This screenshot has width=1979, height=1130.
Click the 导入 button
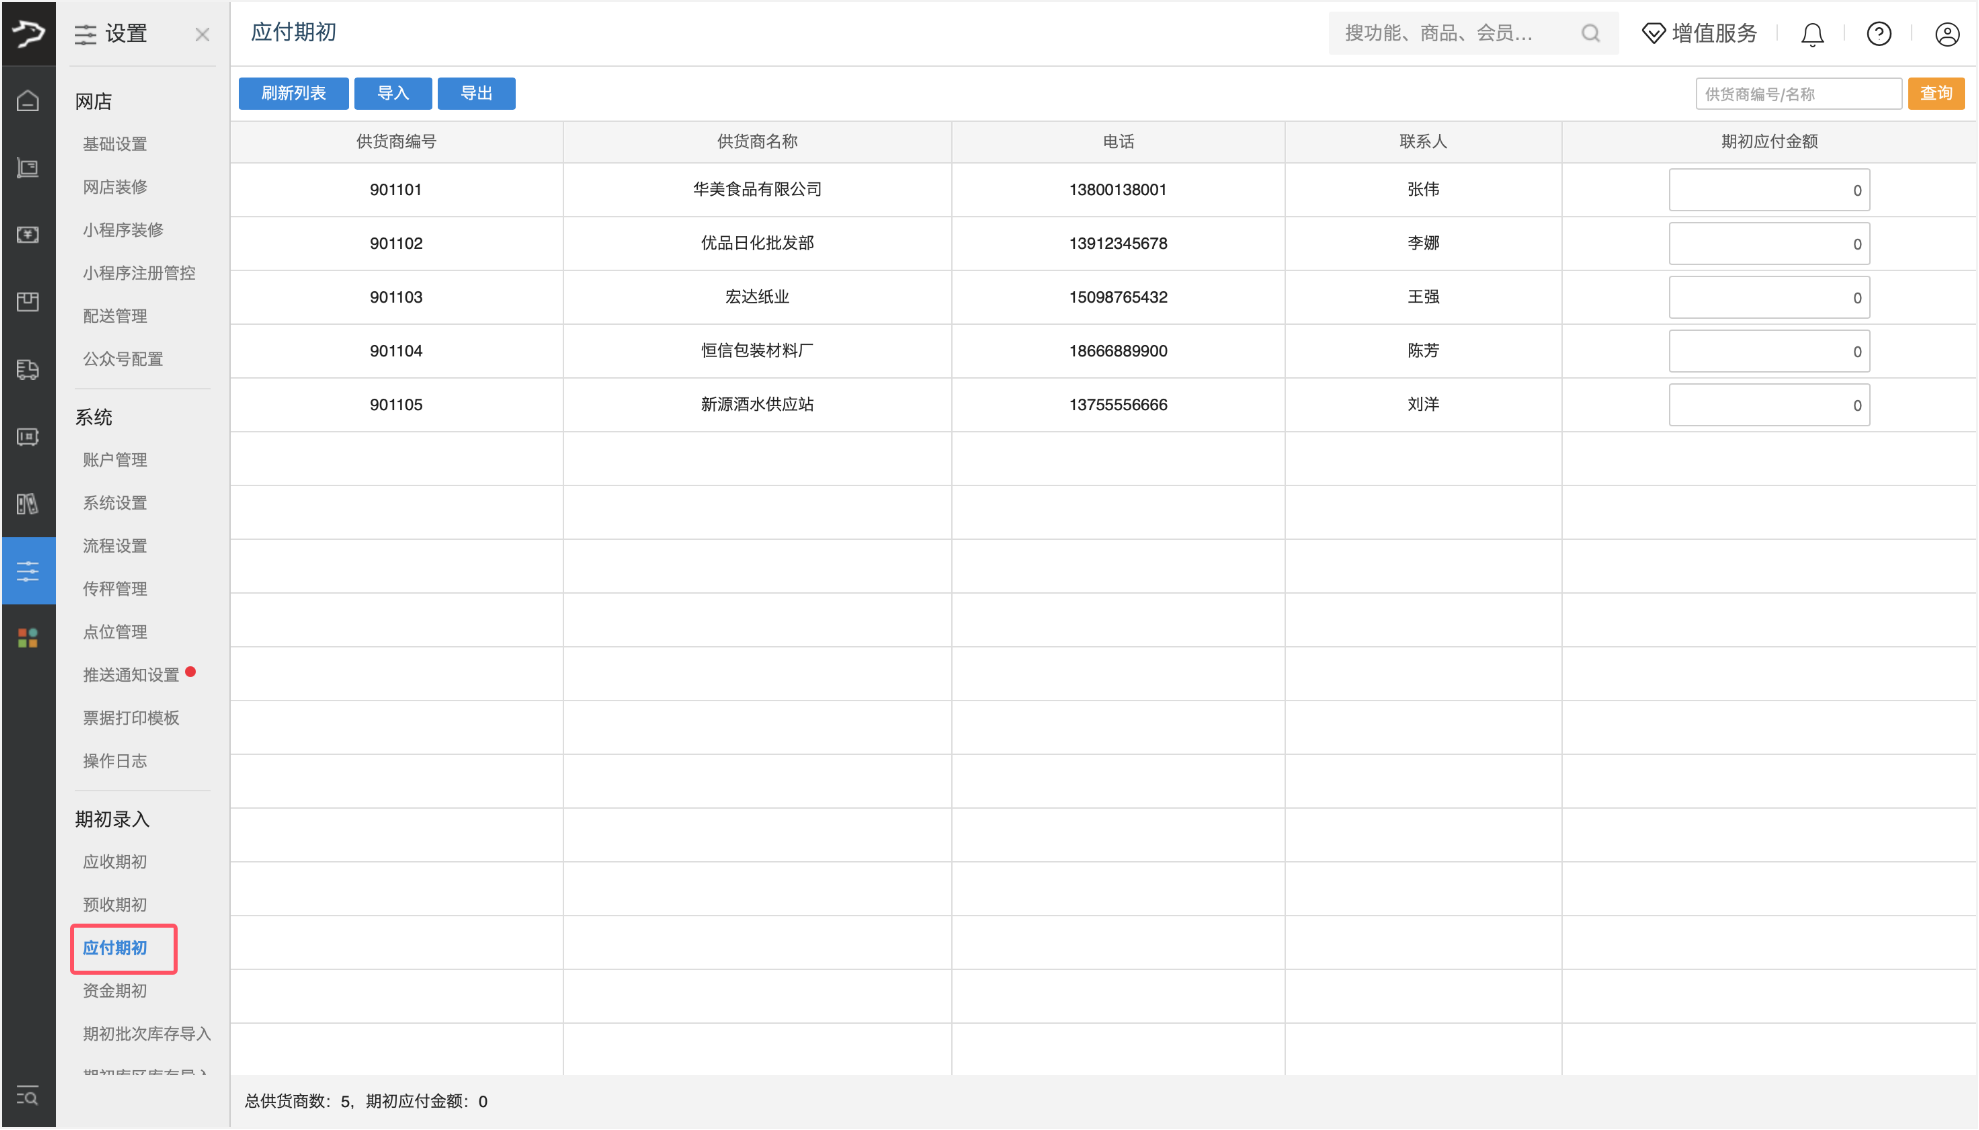point(393,93)
